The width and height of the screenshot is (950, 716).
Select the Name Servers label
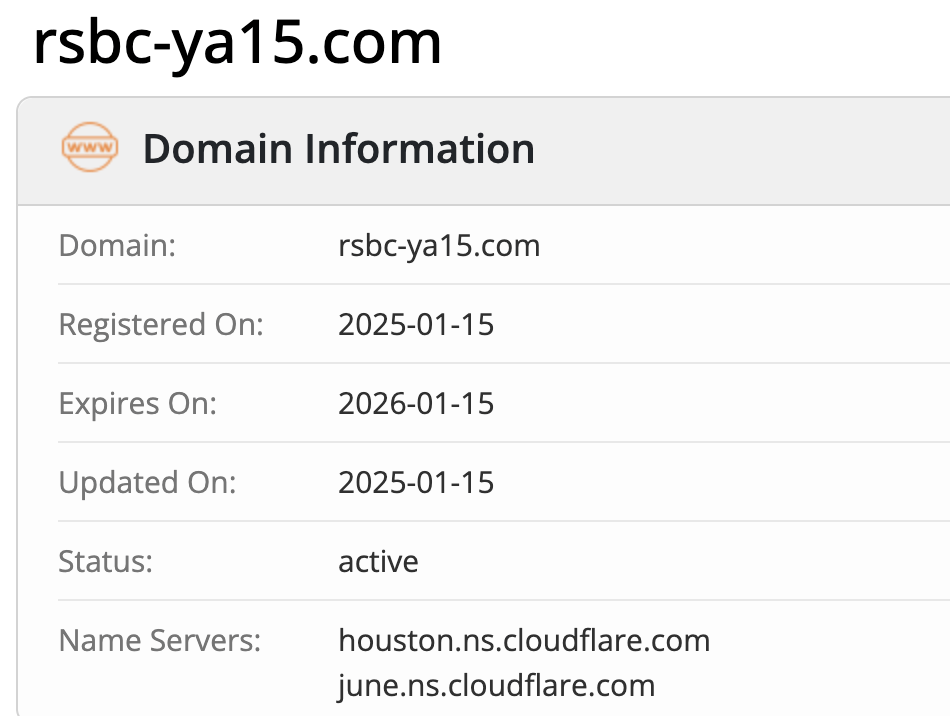160,640
